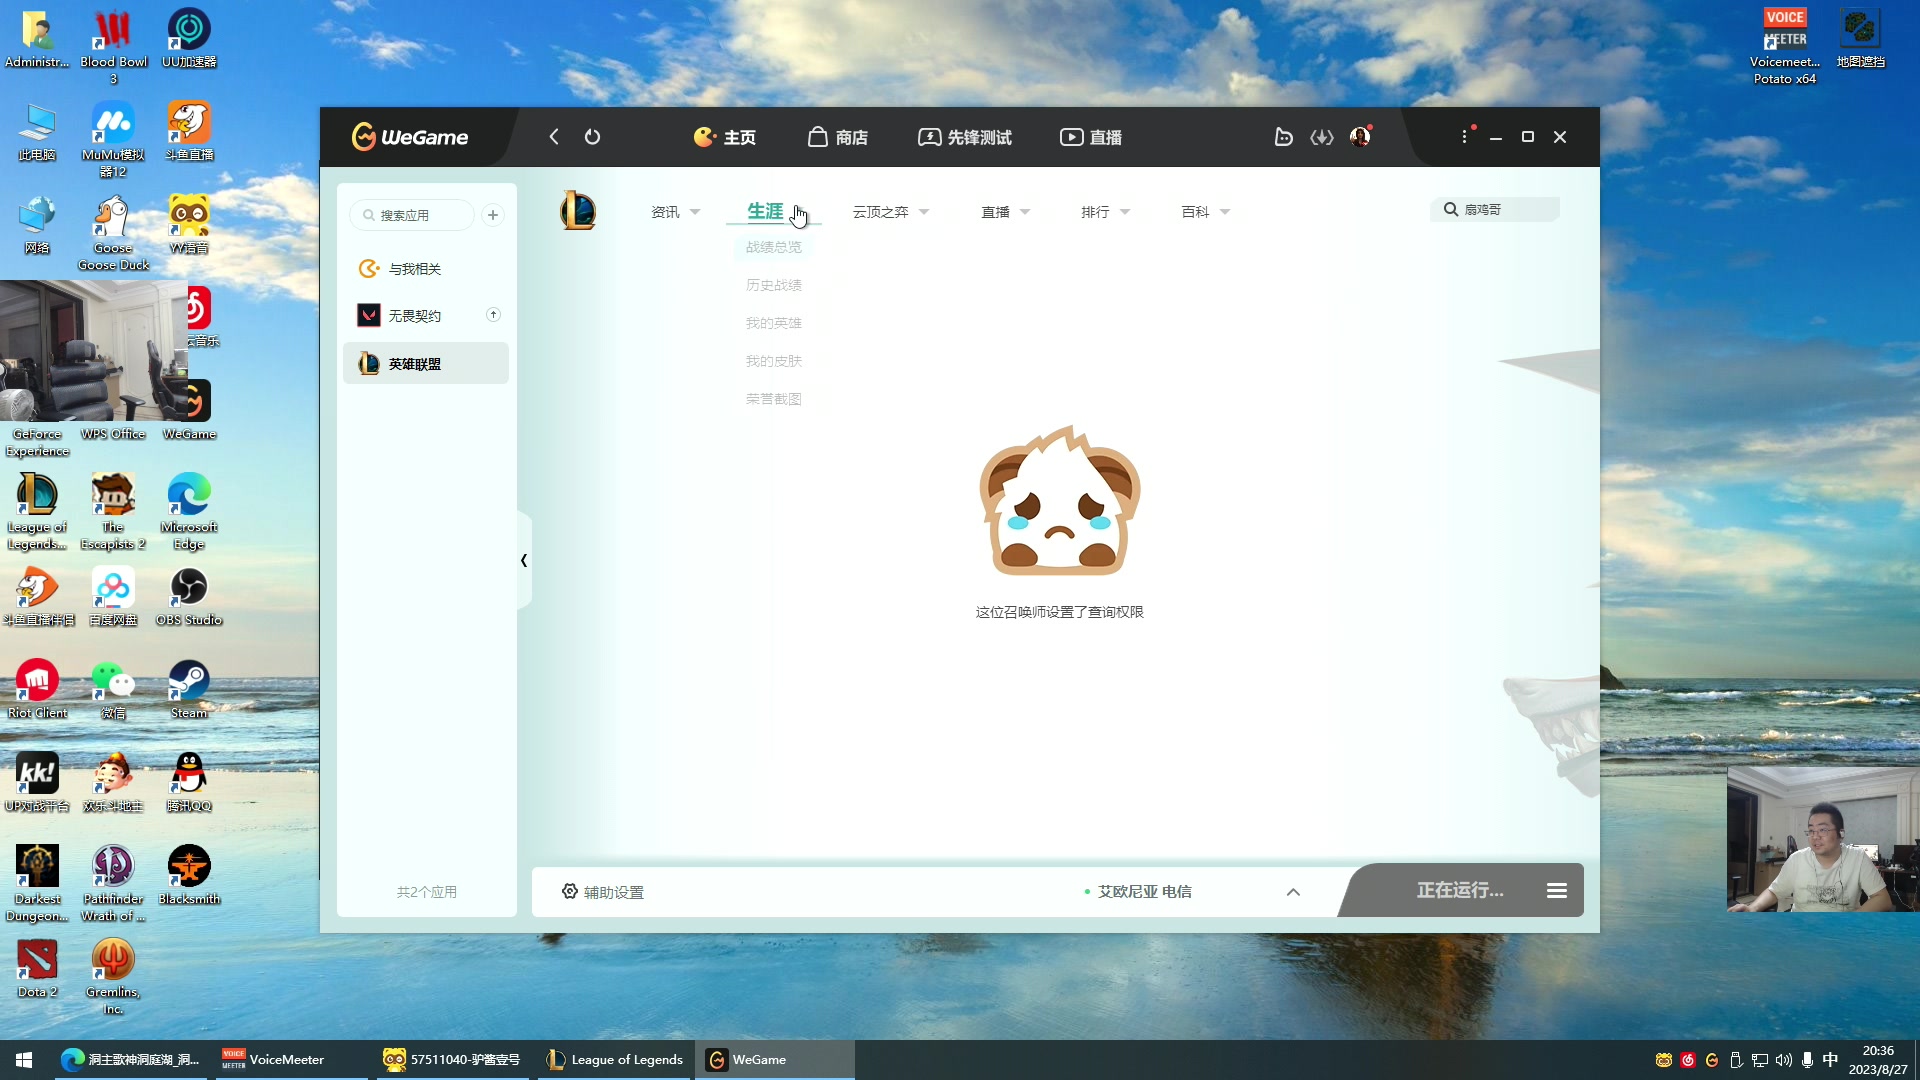
Task: Select Blacksmith desktop icon
Action: (x=189, y=875)
